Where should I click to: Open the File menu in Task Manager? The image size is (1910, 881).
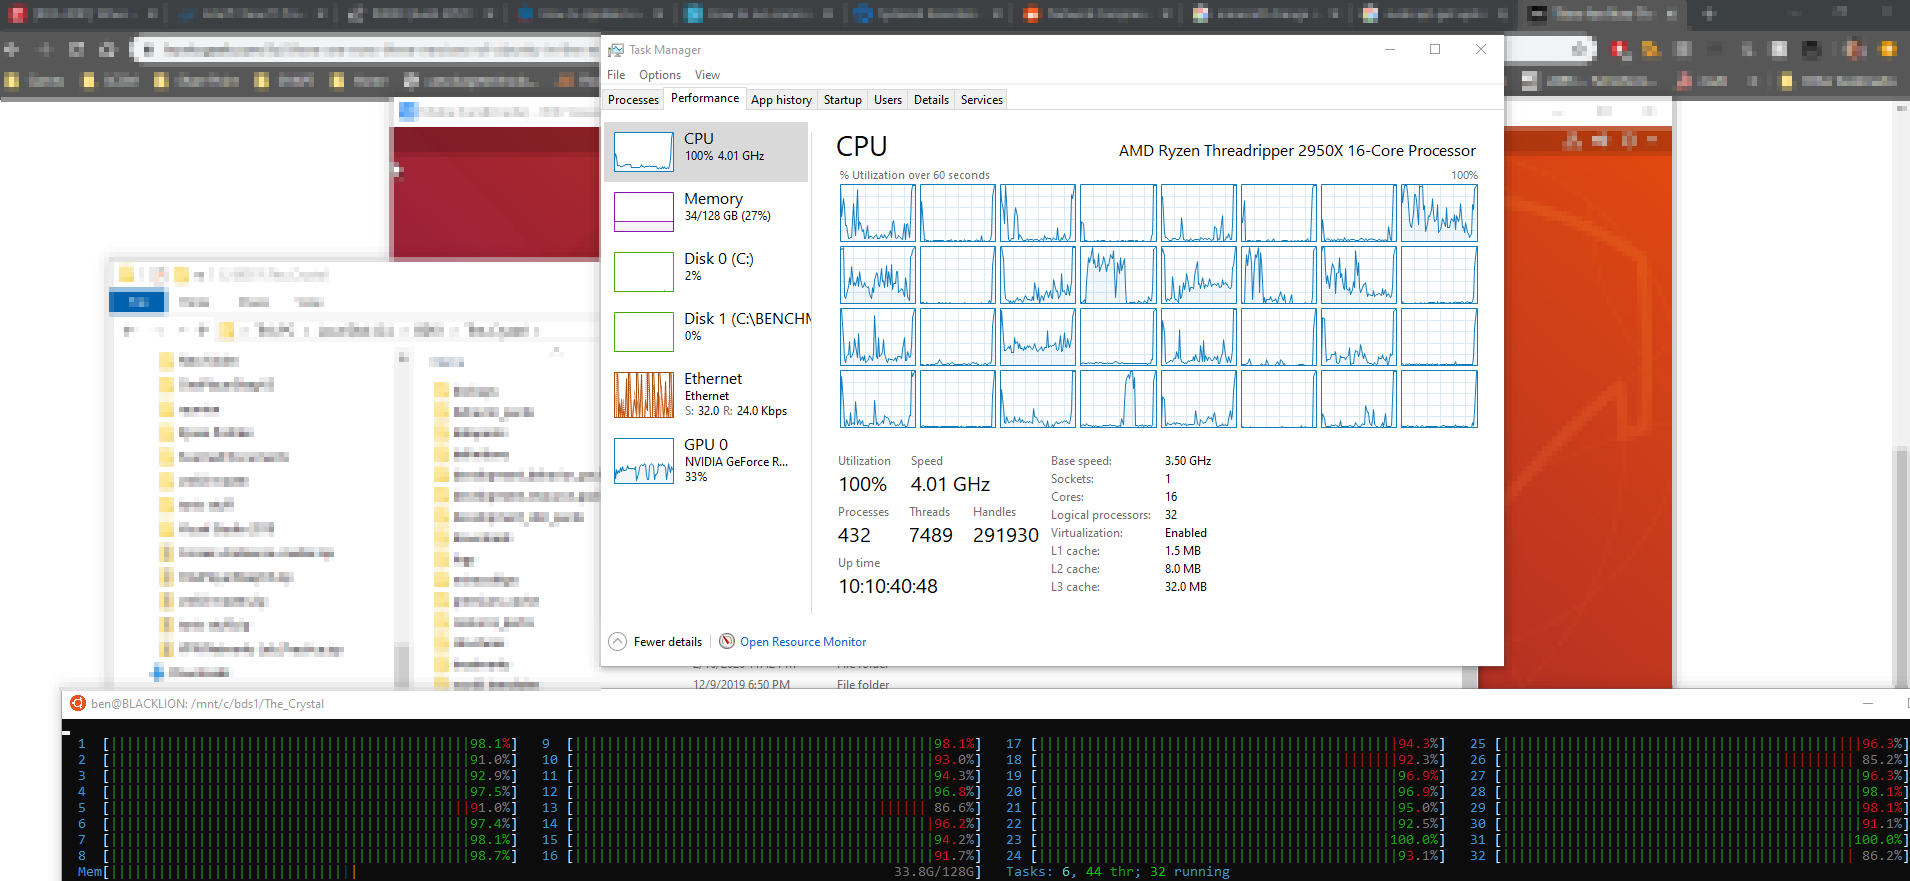[x=616, y=75]
